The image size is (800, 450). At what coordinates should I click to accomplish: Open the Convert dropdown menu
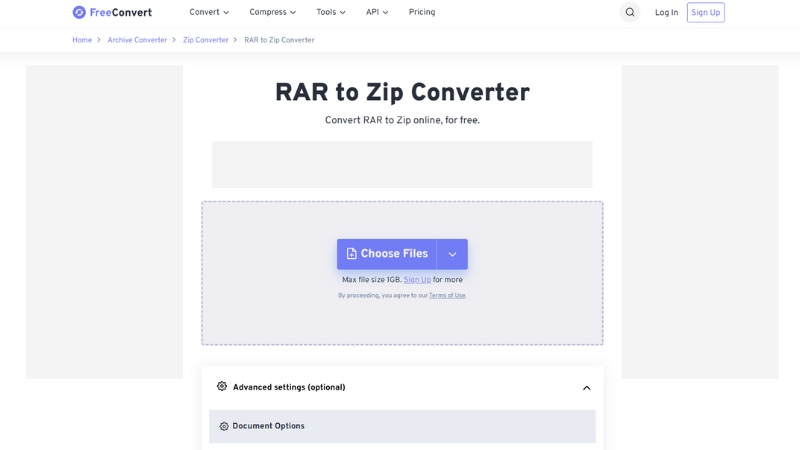tap(209, 13)
